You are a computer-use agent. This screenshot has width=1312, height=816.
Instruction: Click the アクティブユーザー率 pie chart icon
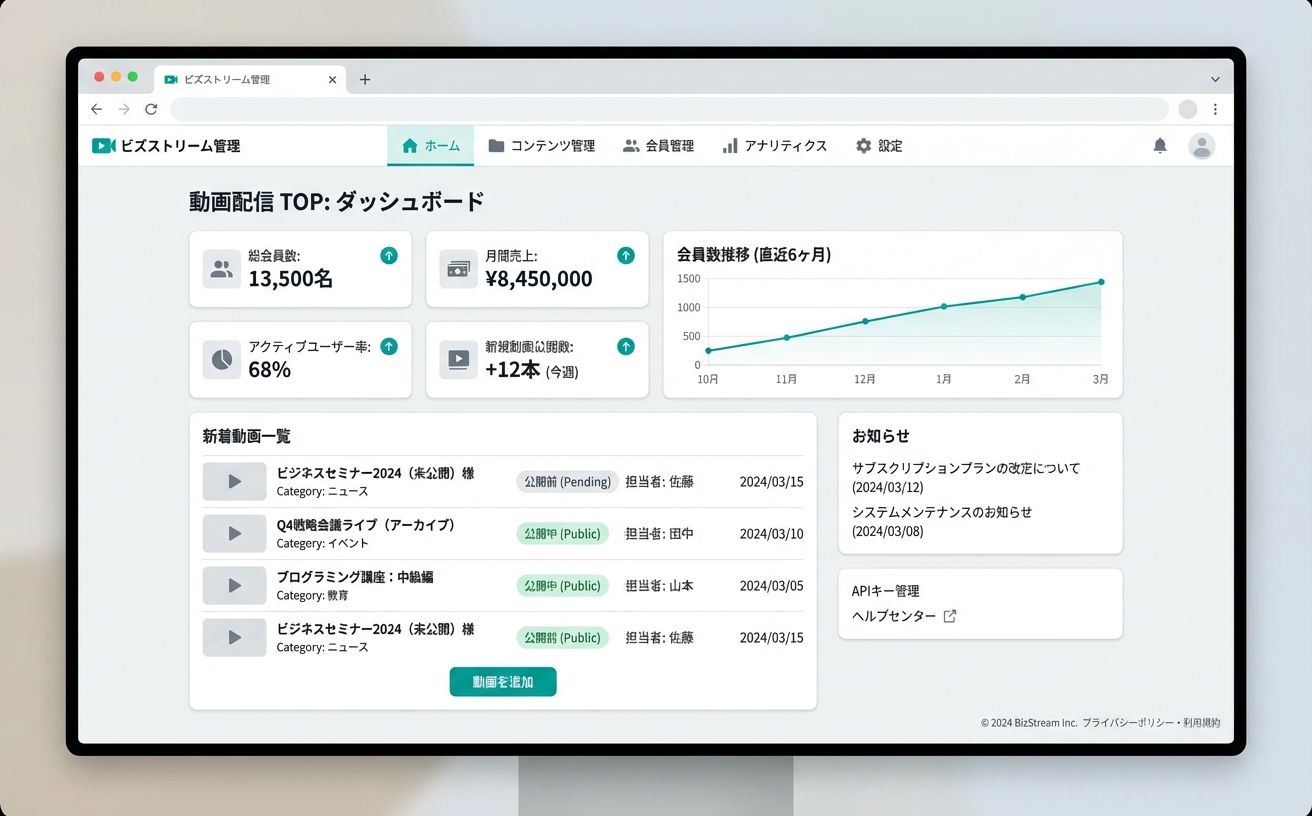point(221,359)
